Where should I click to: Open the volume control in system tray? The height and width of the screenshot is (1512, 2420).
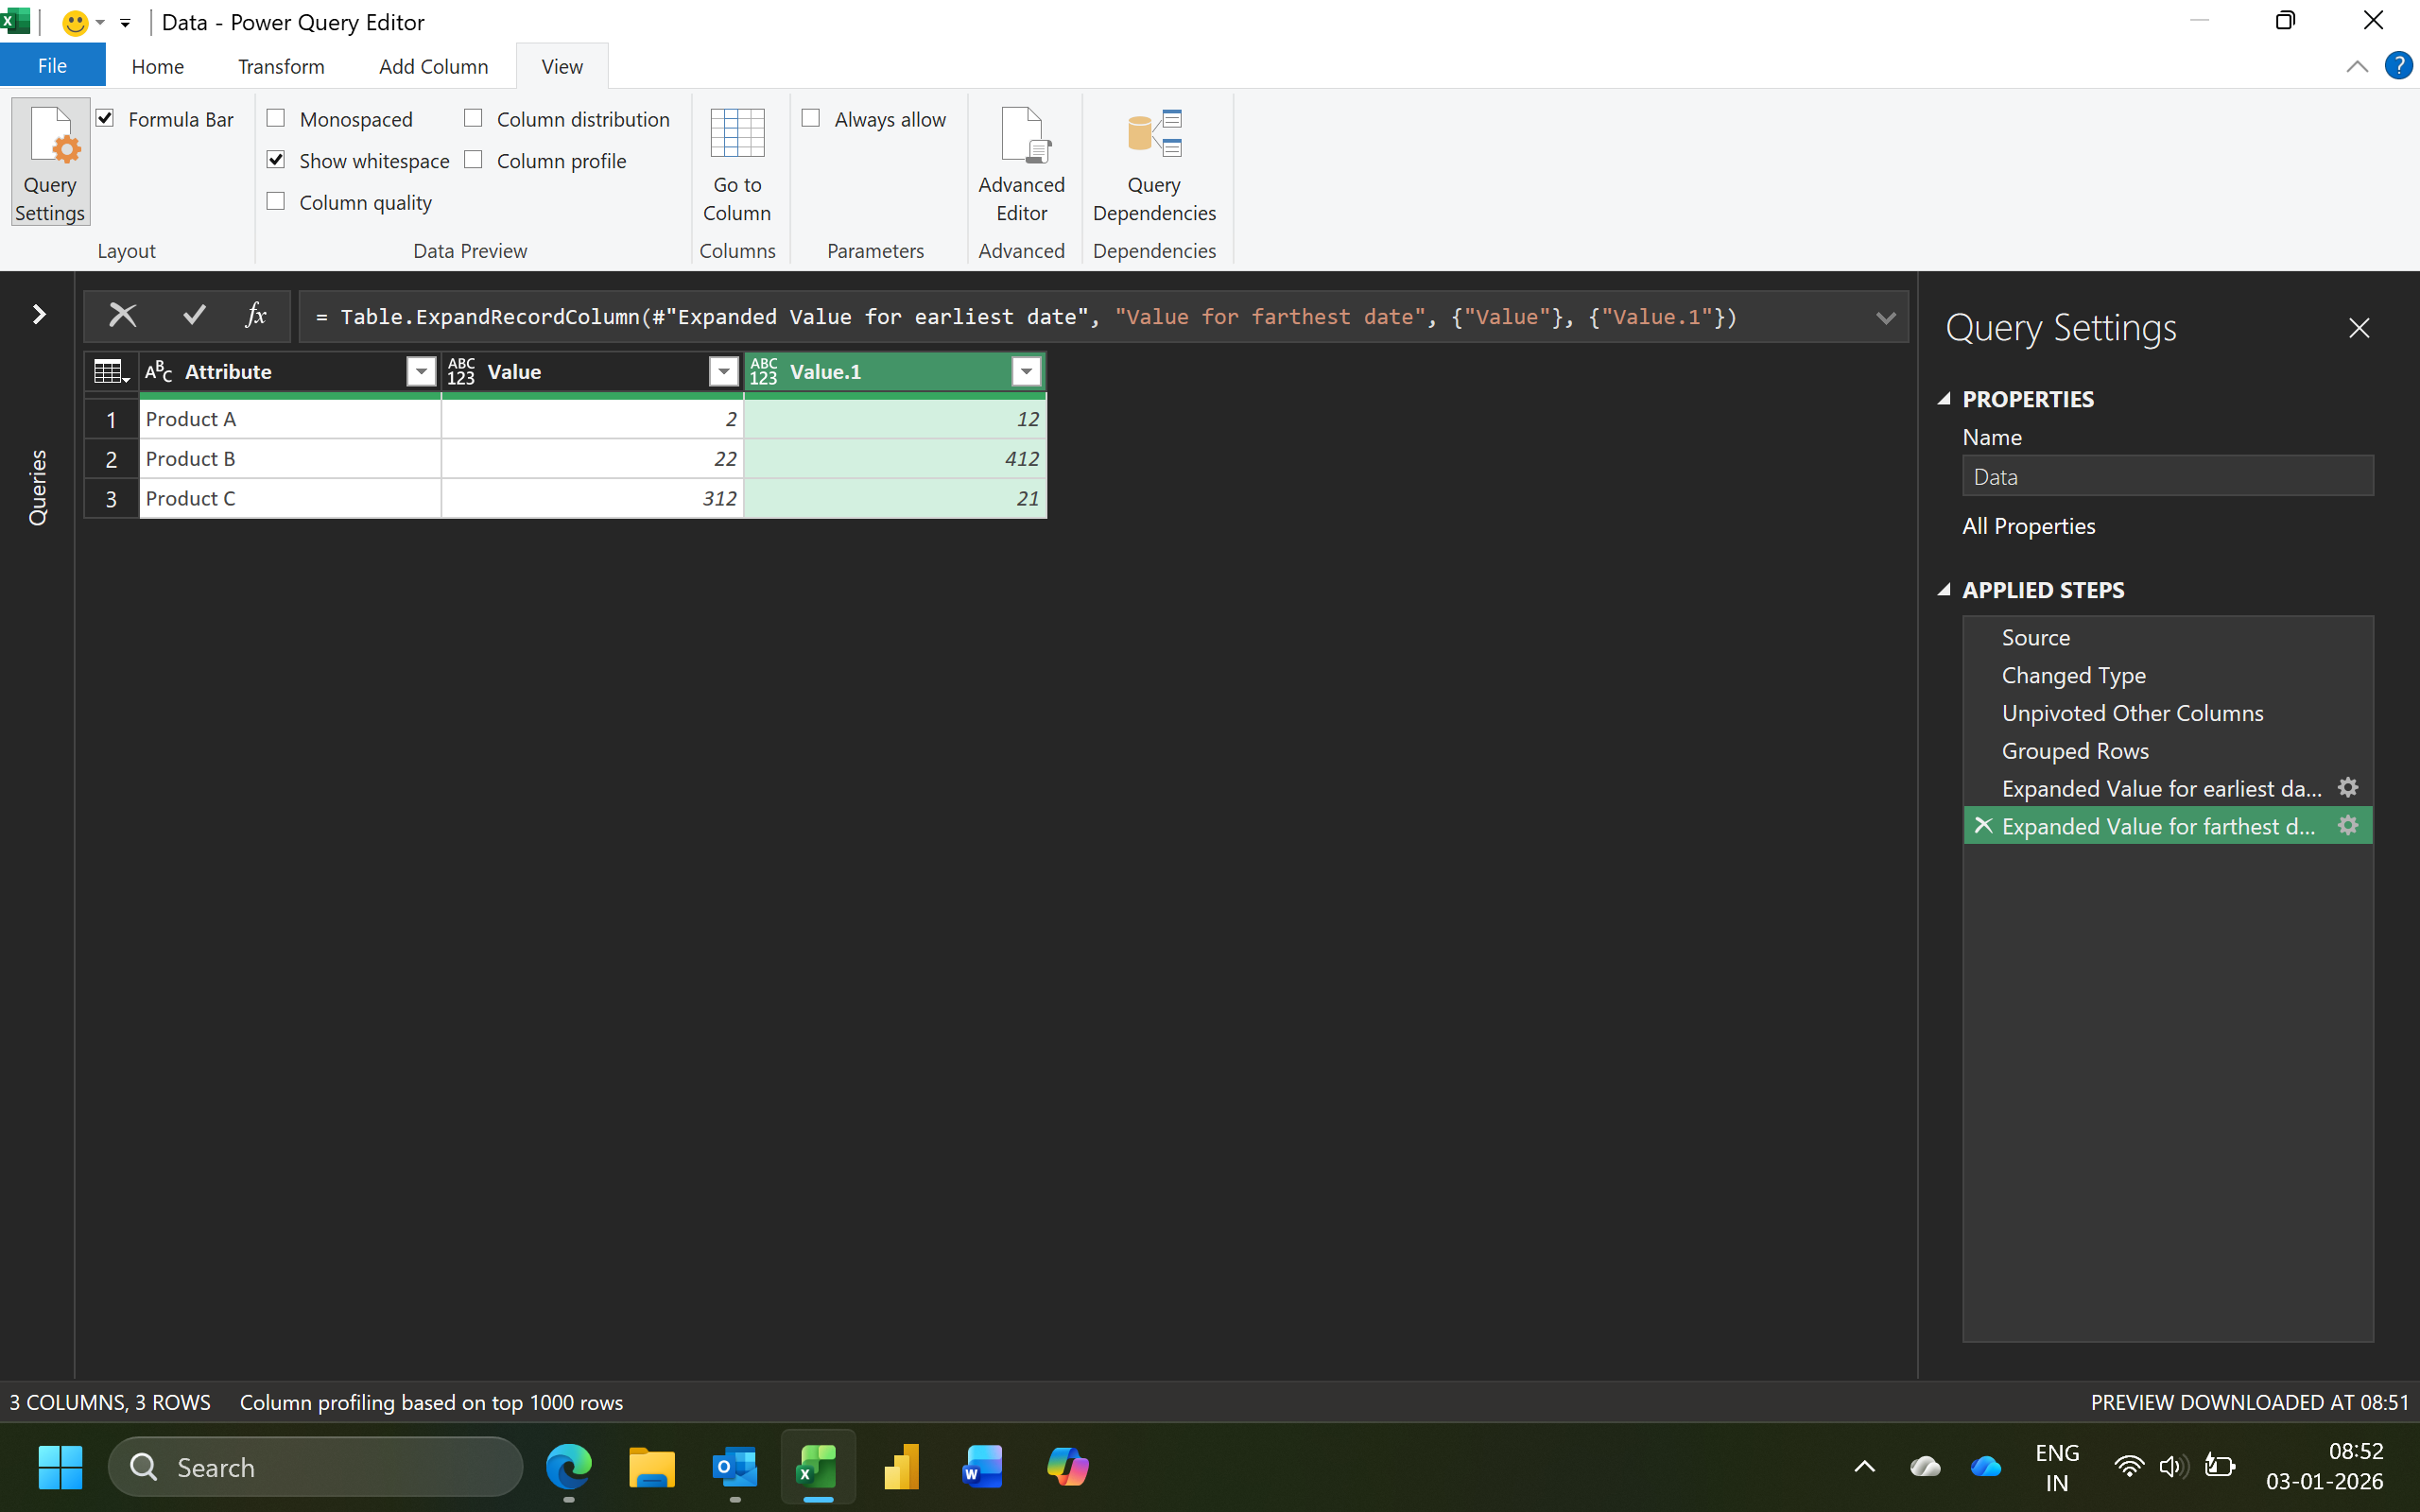pos(2171,1467)
